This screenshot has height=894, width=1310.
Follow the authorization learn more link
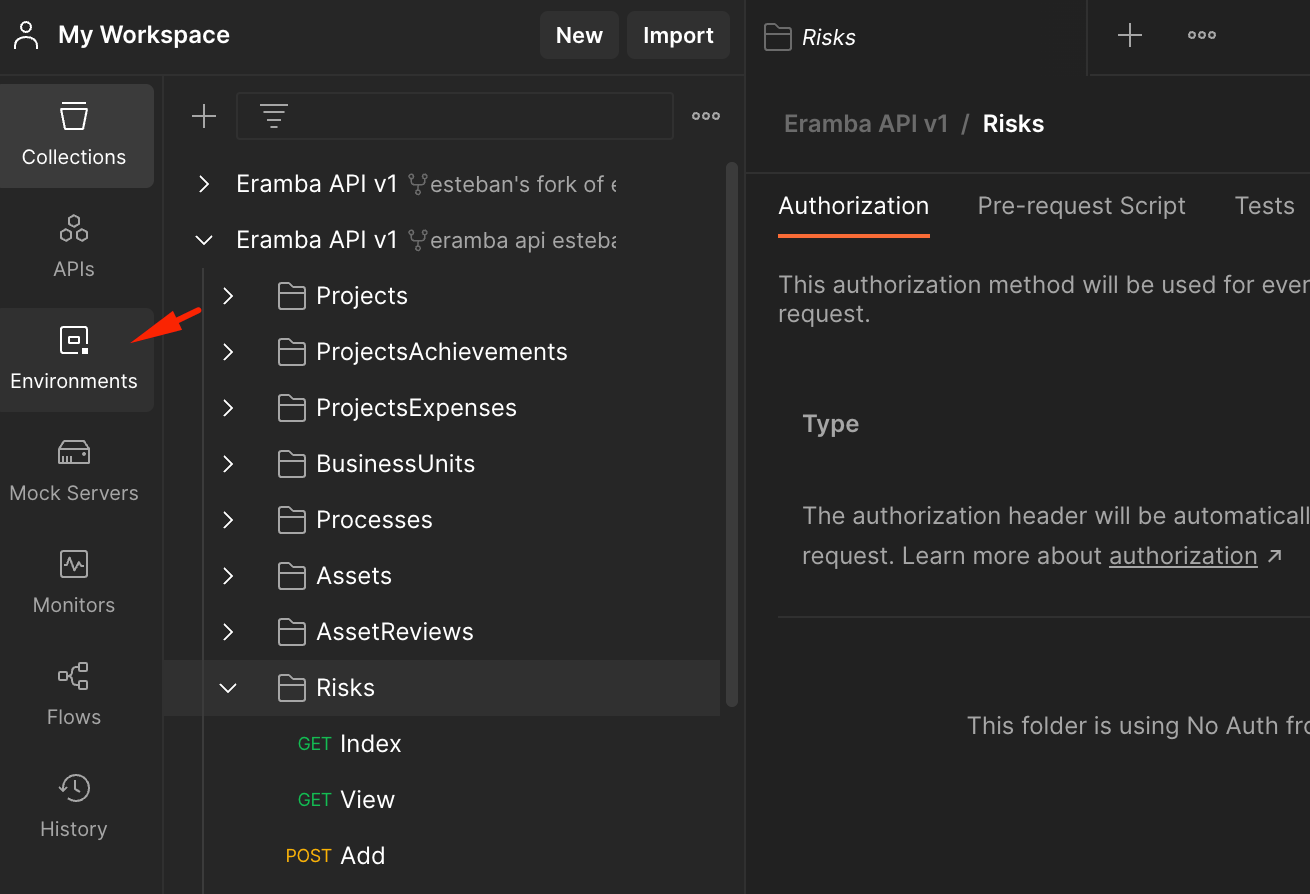tap(1183, 556)
